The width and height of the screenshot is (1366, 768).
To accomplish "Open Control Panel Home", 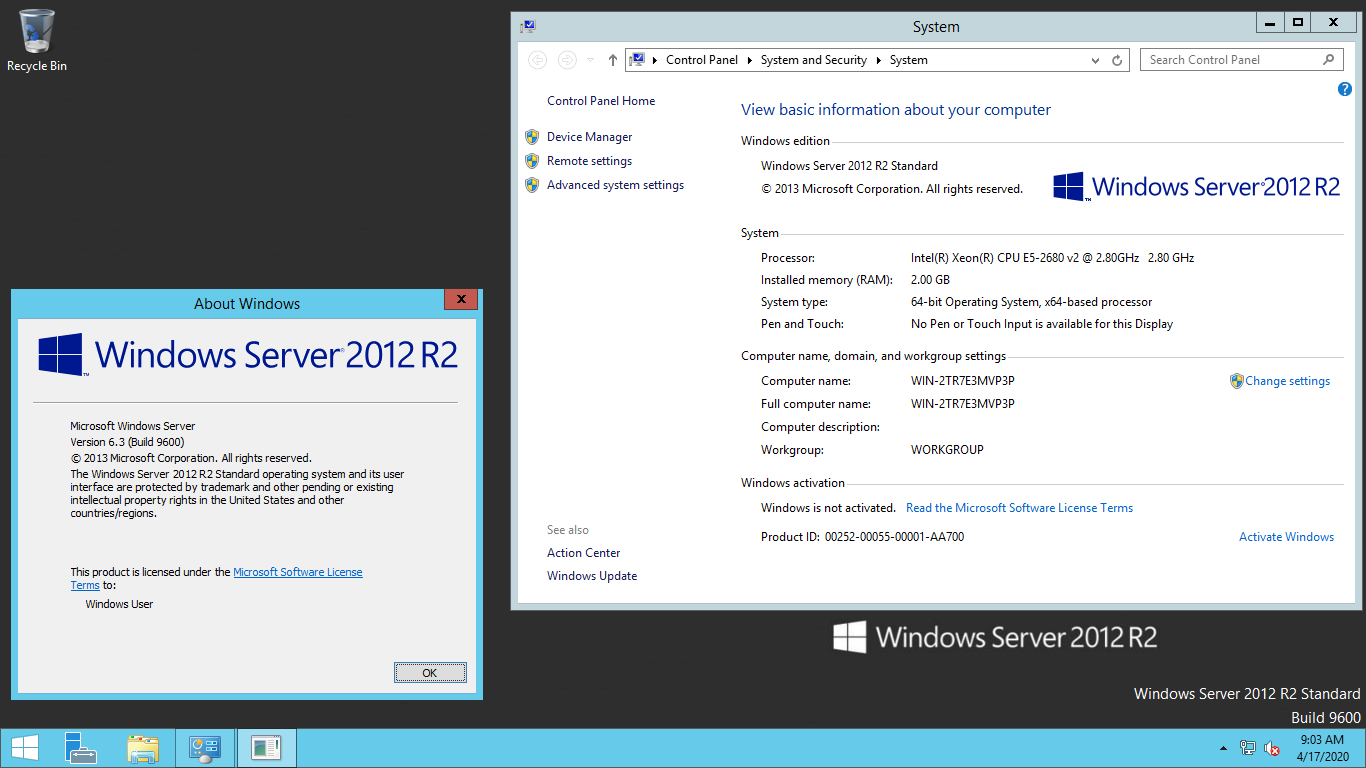I will pos(601,101).
